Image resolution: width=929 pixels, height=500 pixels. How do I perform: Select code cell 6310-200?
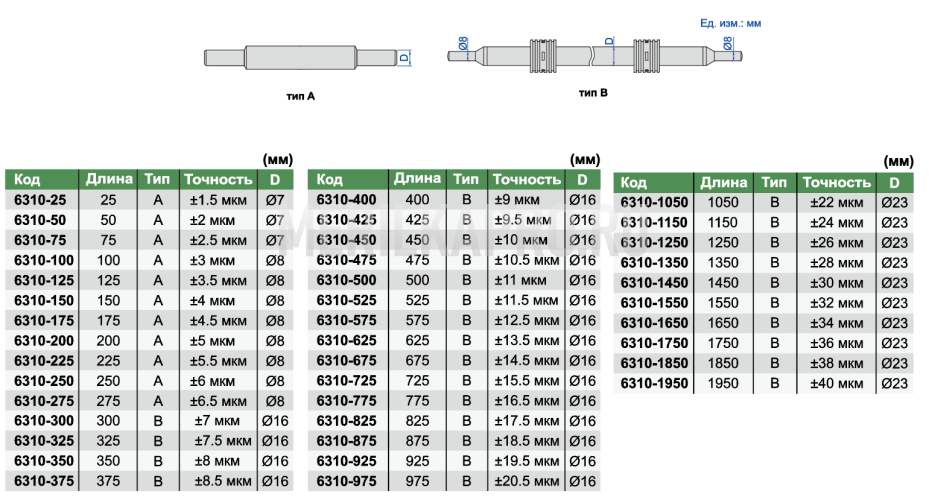pos(41,341)
